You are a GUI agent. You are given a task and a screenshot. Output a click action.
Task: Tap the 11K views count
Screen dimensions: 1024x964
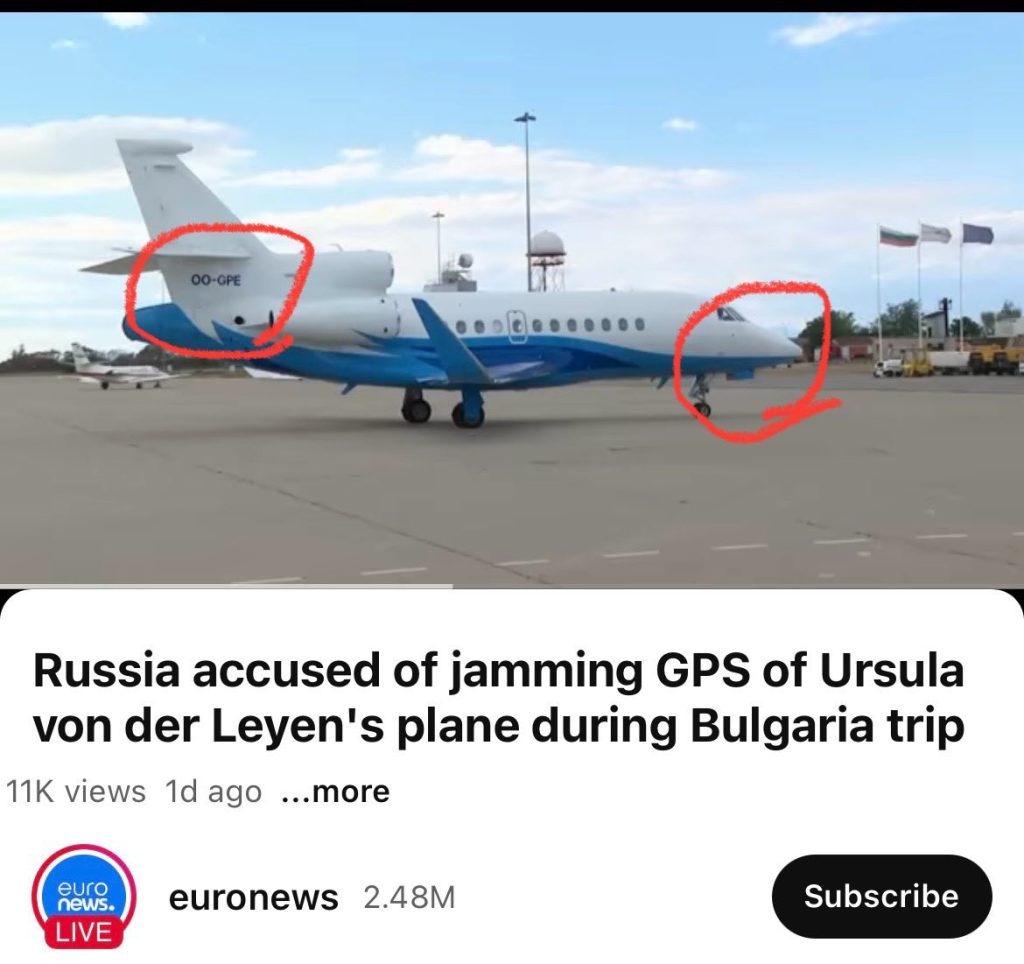point(76,792)
